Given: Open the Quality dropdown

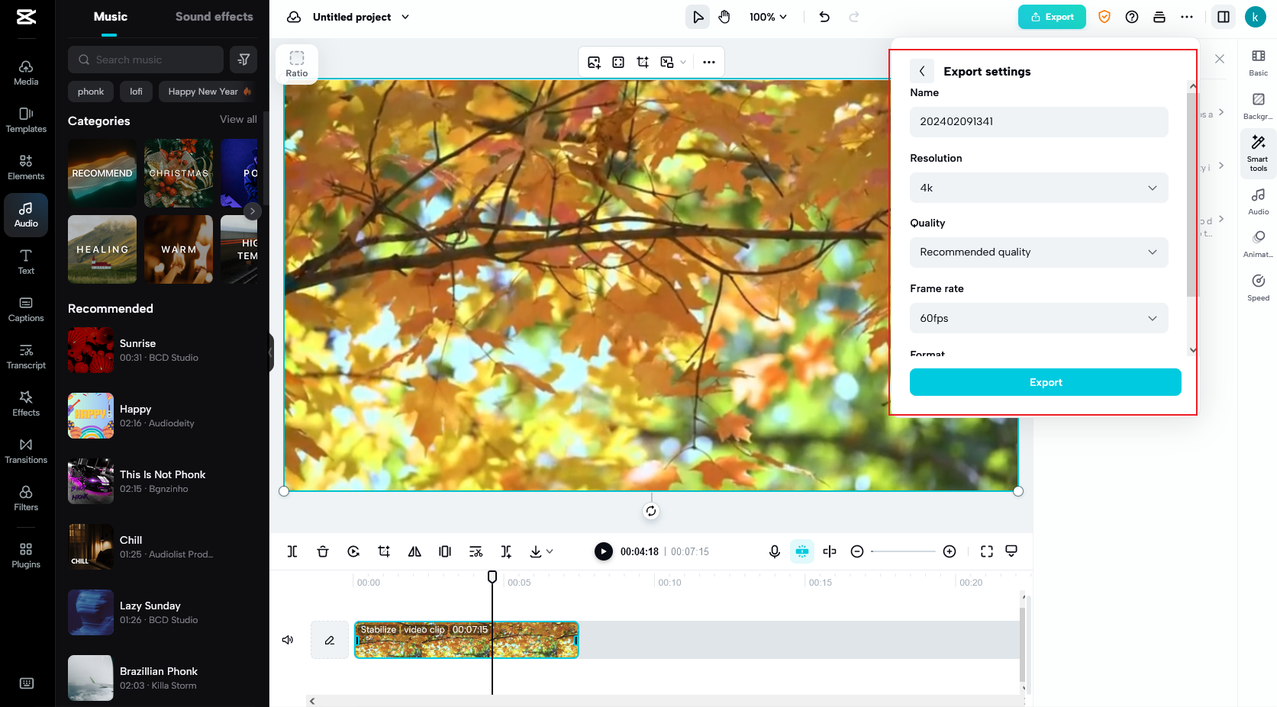Looking at the screenshot, I should coord(1038,252).
